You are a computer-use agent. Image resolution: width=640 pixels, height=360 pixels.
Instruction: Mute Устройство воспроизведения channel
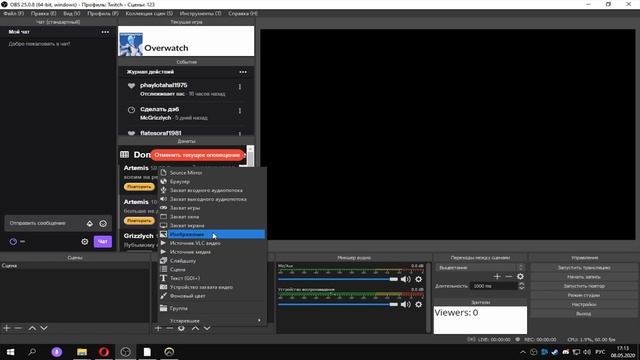coord(406,304)
